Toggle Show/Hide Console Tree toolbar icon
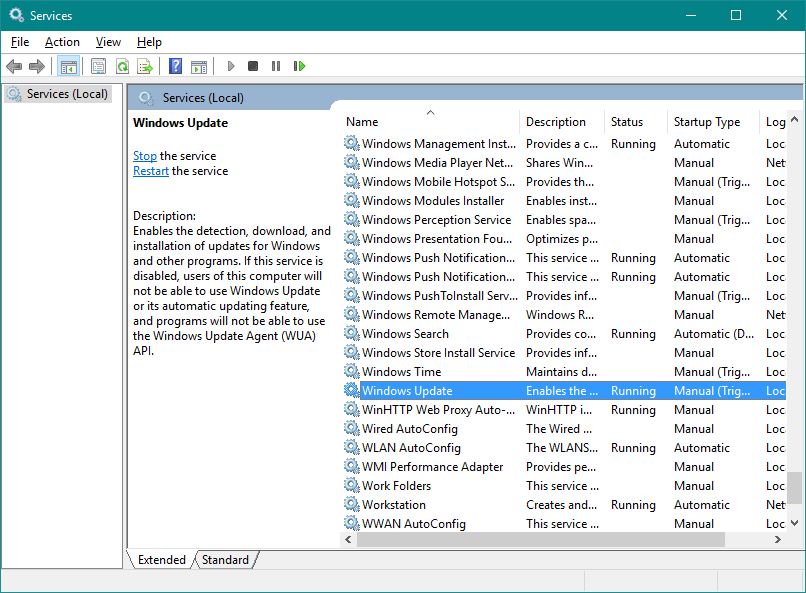 [68, 66]
